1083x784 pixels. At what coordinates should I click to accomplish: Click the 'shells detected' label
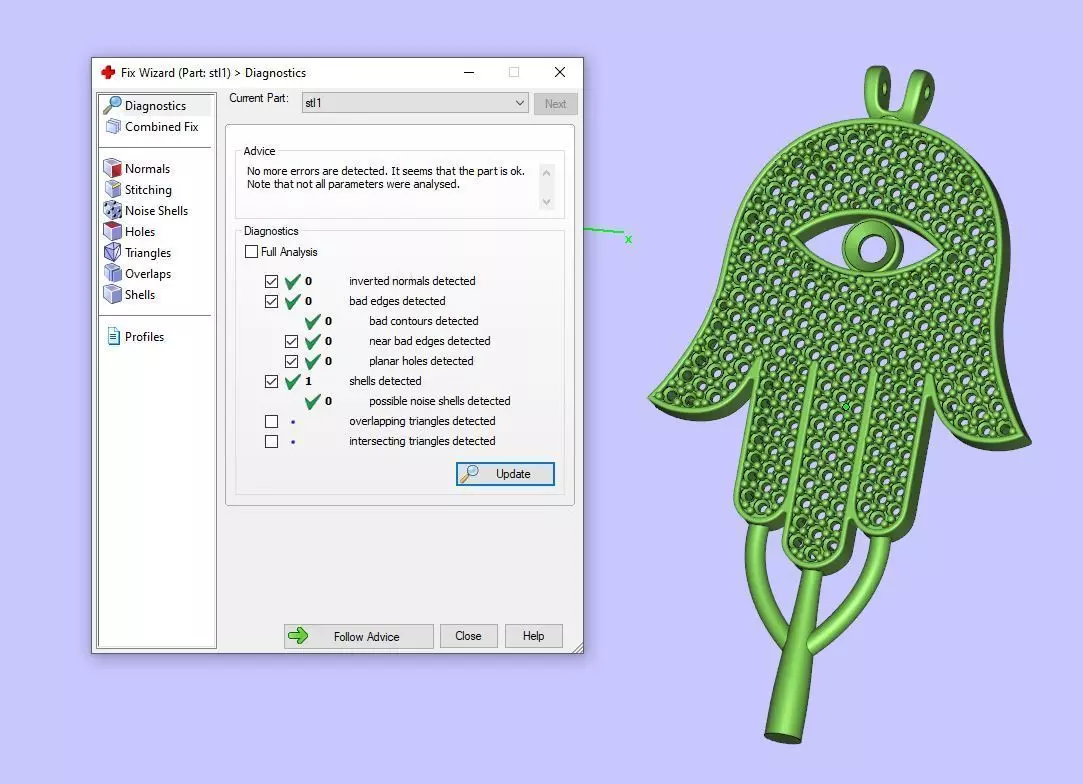pyautogui.click(x=385, y=381)
